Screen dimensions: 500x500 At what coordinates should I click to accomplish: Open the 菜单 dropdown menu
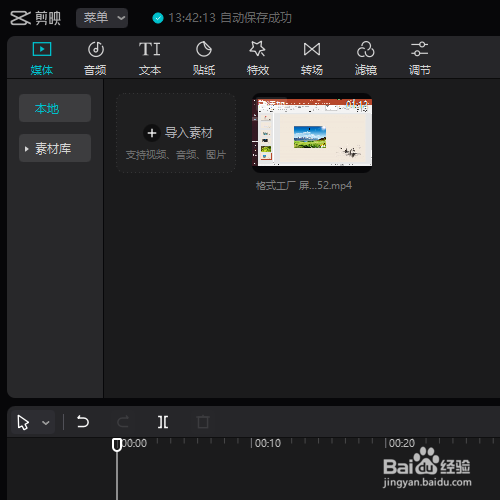[x=102, y=18]
